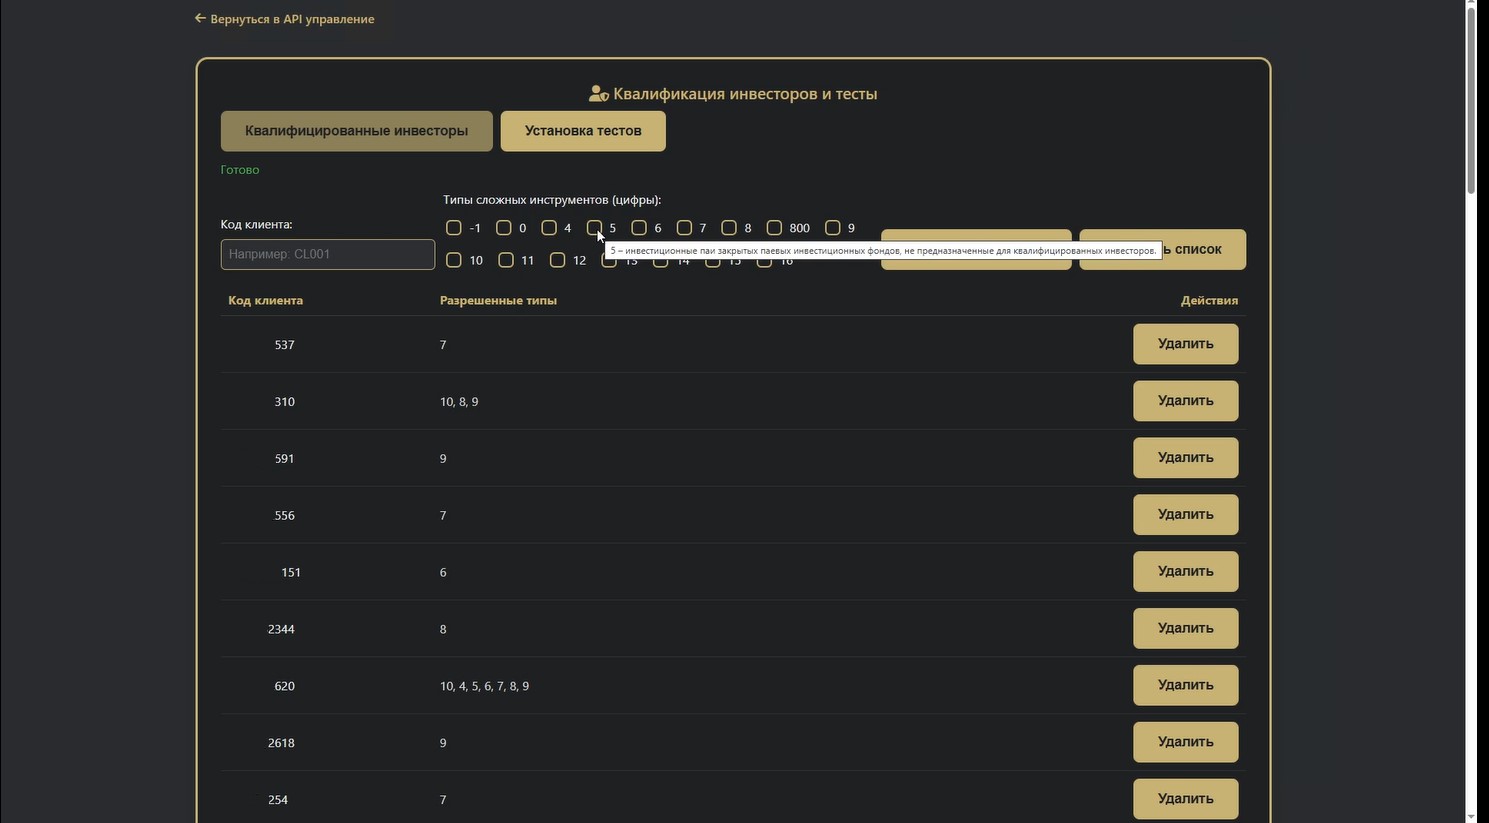The image size is (1489, 823).
Task: Check the instrument type 4 checkbox
Action: (549, 228)
